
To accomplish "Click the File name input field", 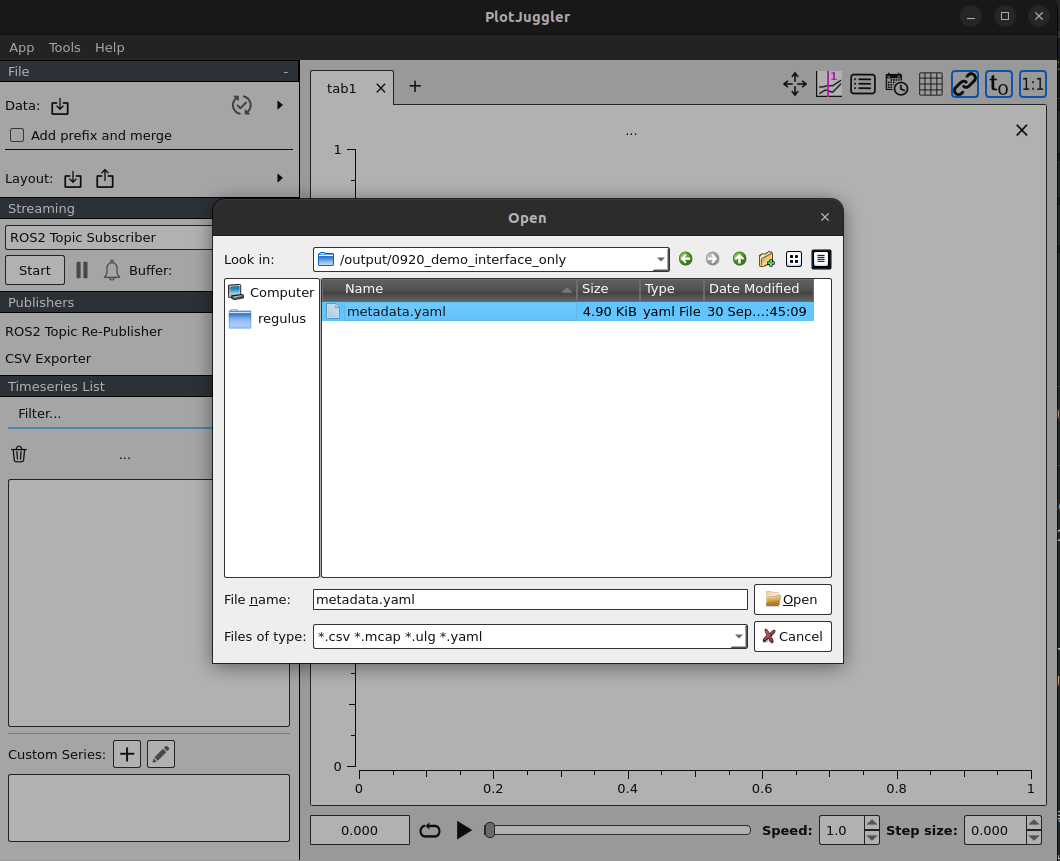I will 530,599.
